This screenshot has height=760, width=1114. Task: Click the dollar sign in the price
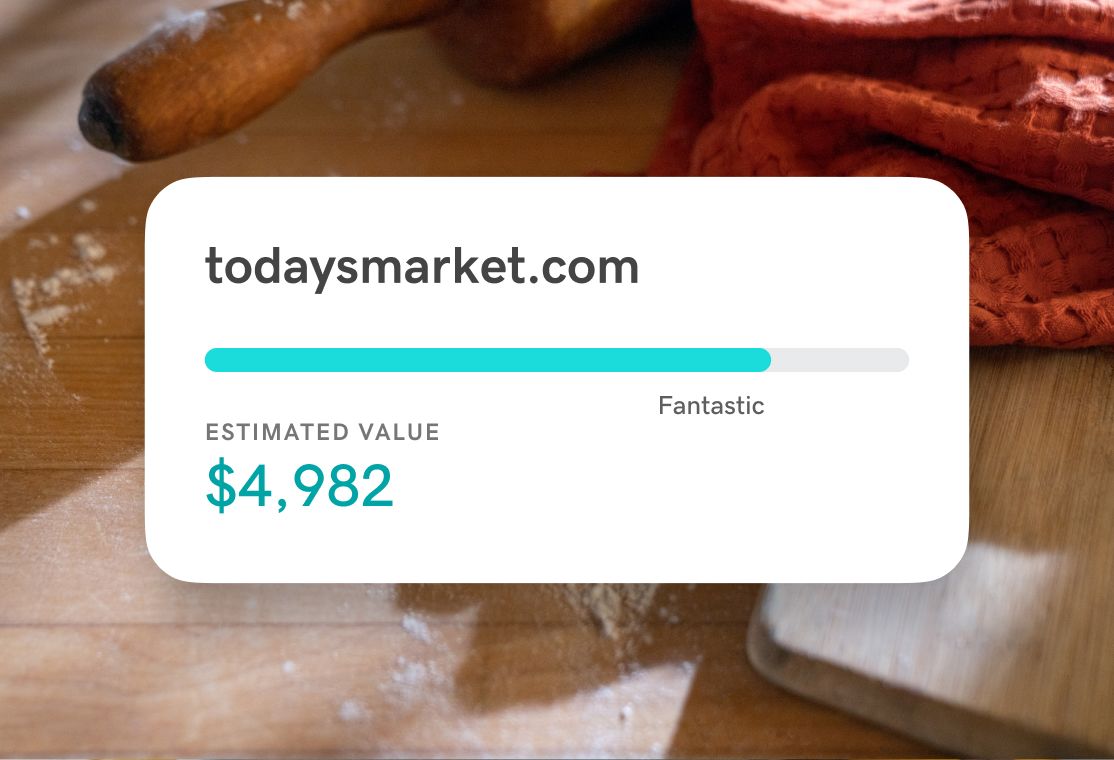(x=219, y=486)
